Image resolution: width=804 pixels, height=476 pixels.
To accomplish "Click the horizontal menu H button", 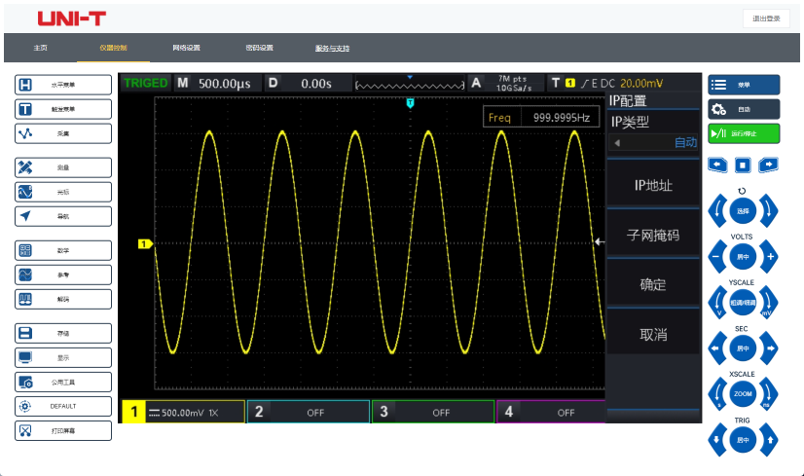I will (62, 85).
